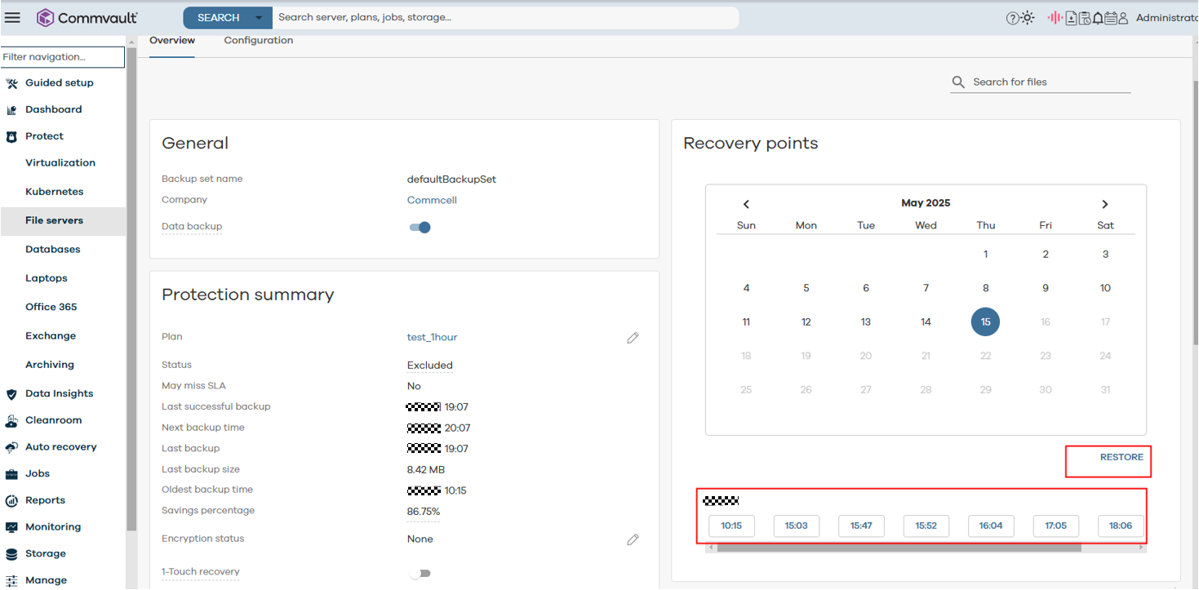Image resolution: width=1199 pixels, height=590 pixels.
Task: Enable the 1-Touch recovery toggle
Action: click(420, 573)
